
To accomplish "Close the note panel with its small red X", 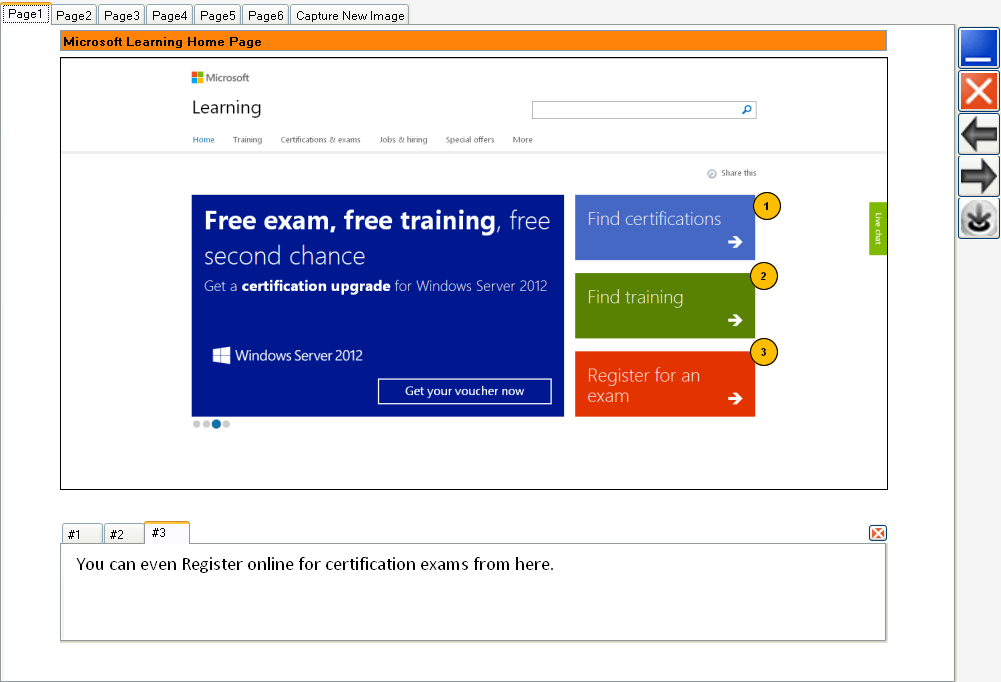I will pyautogui.click(x=878, y=533).
